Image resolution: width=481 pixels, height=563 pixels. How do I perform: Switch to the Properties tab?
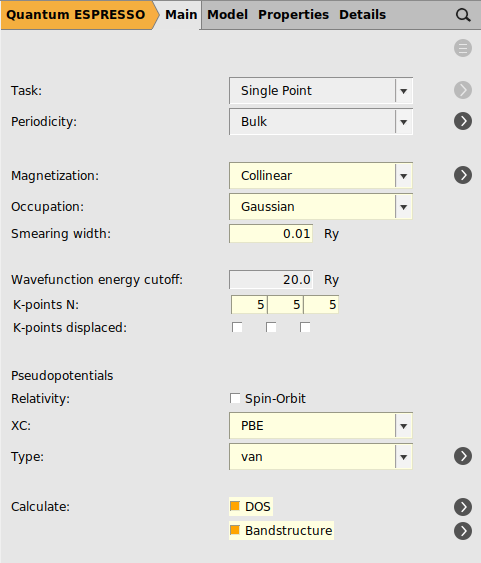293,15
